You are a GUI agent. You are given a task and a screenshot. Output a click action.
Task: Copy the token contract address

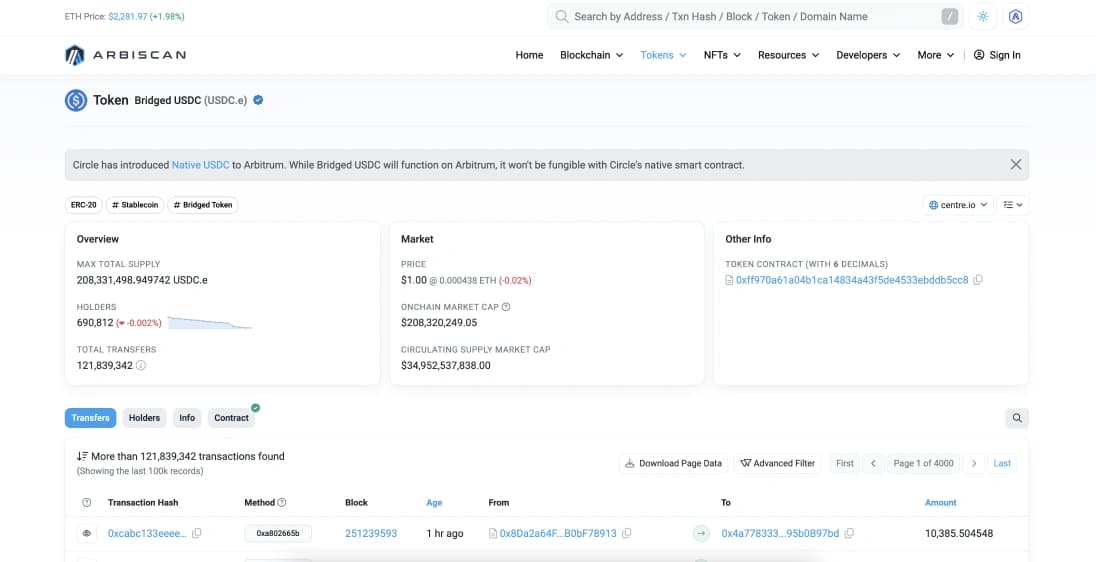(978, 280)
